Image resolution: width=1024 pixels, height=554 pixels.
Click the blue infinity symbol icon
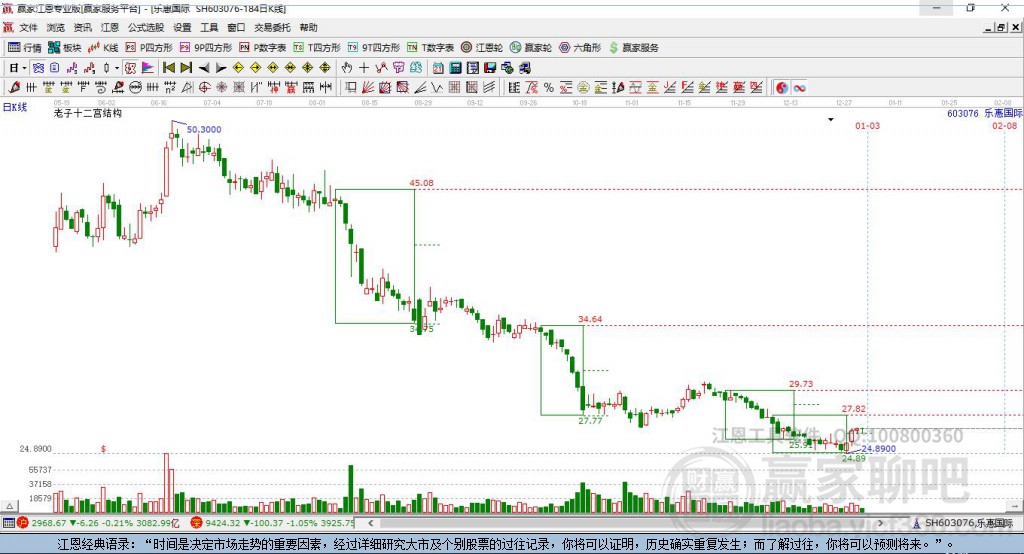tap(799, 87)
